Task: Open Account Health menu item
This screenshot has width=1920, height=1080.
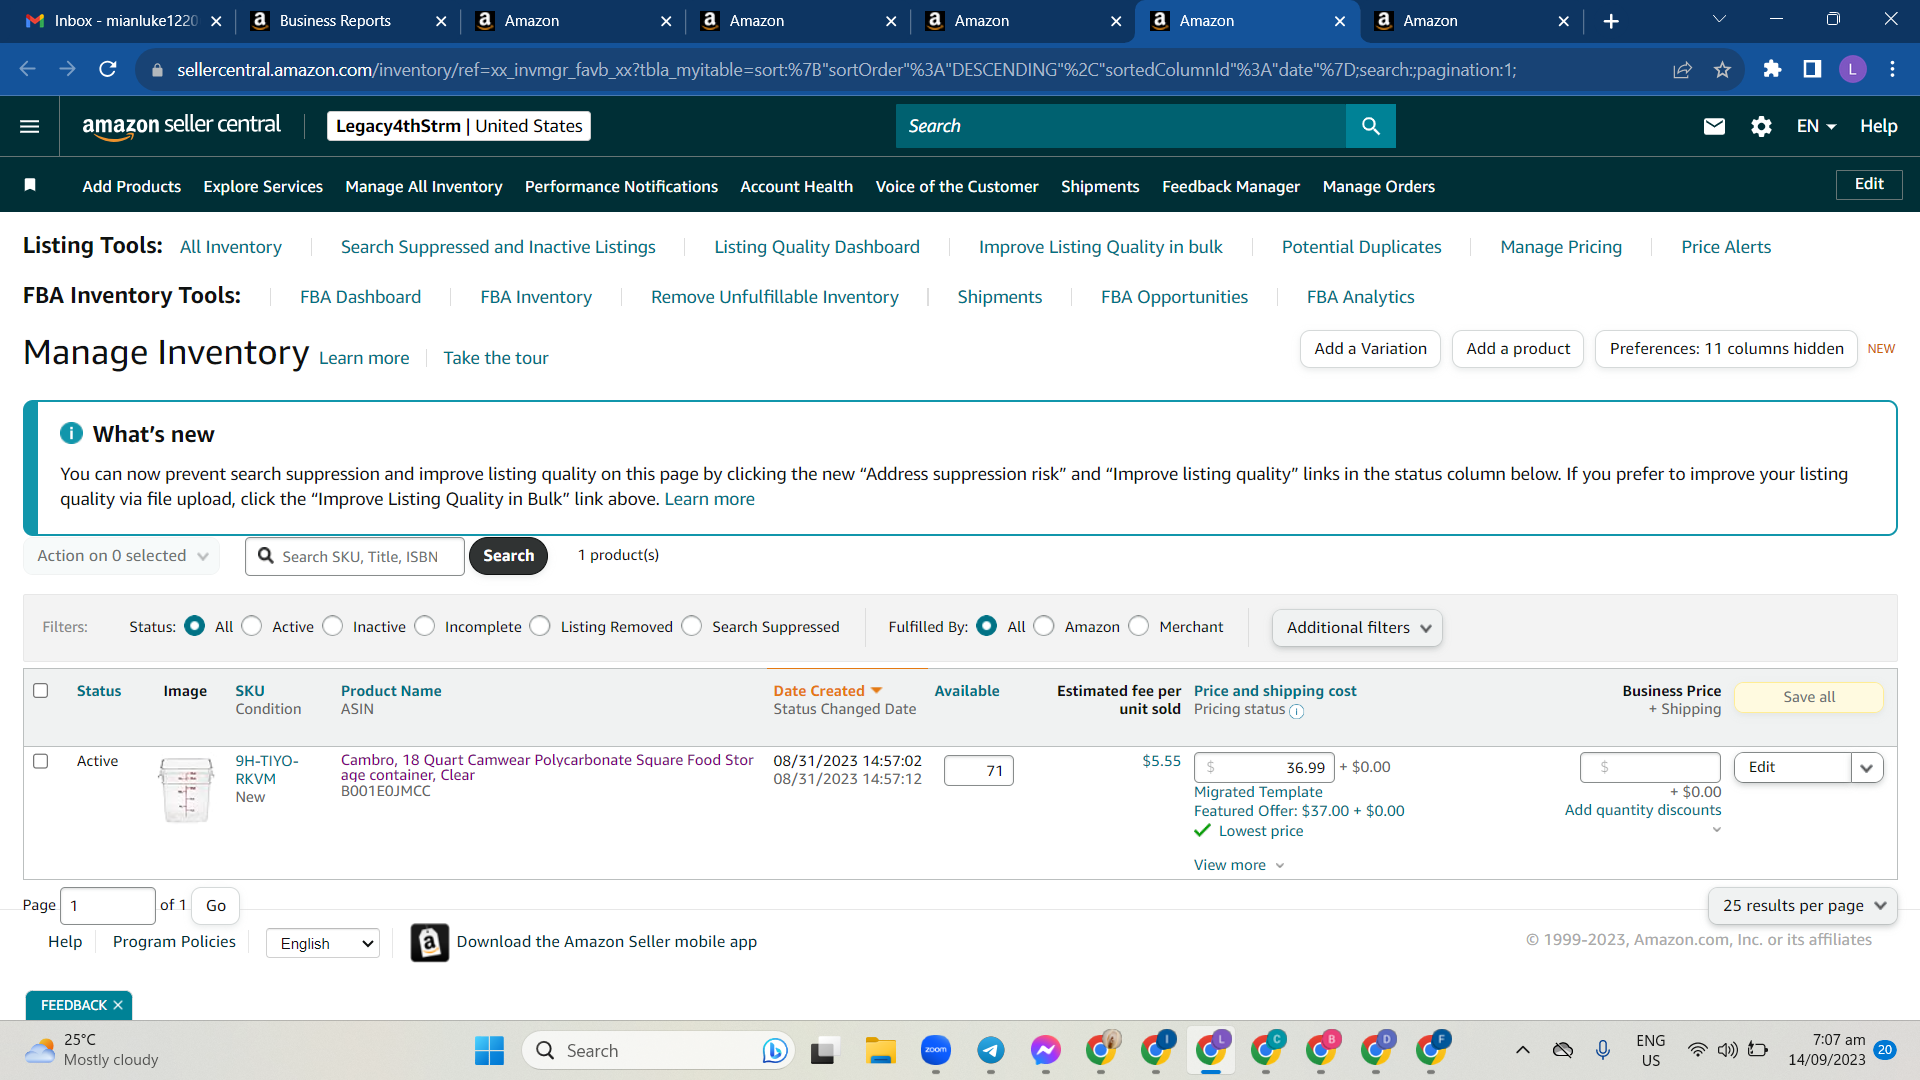Action: pyautogui.click(x=797, y=186)
